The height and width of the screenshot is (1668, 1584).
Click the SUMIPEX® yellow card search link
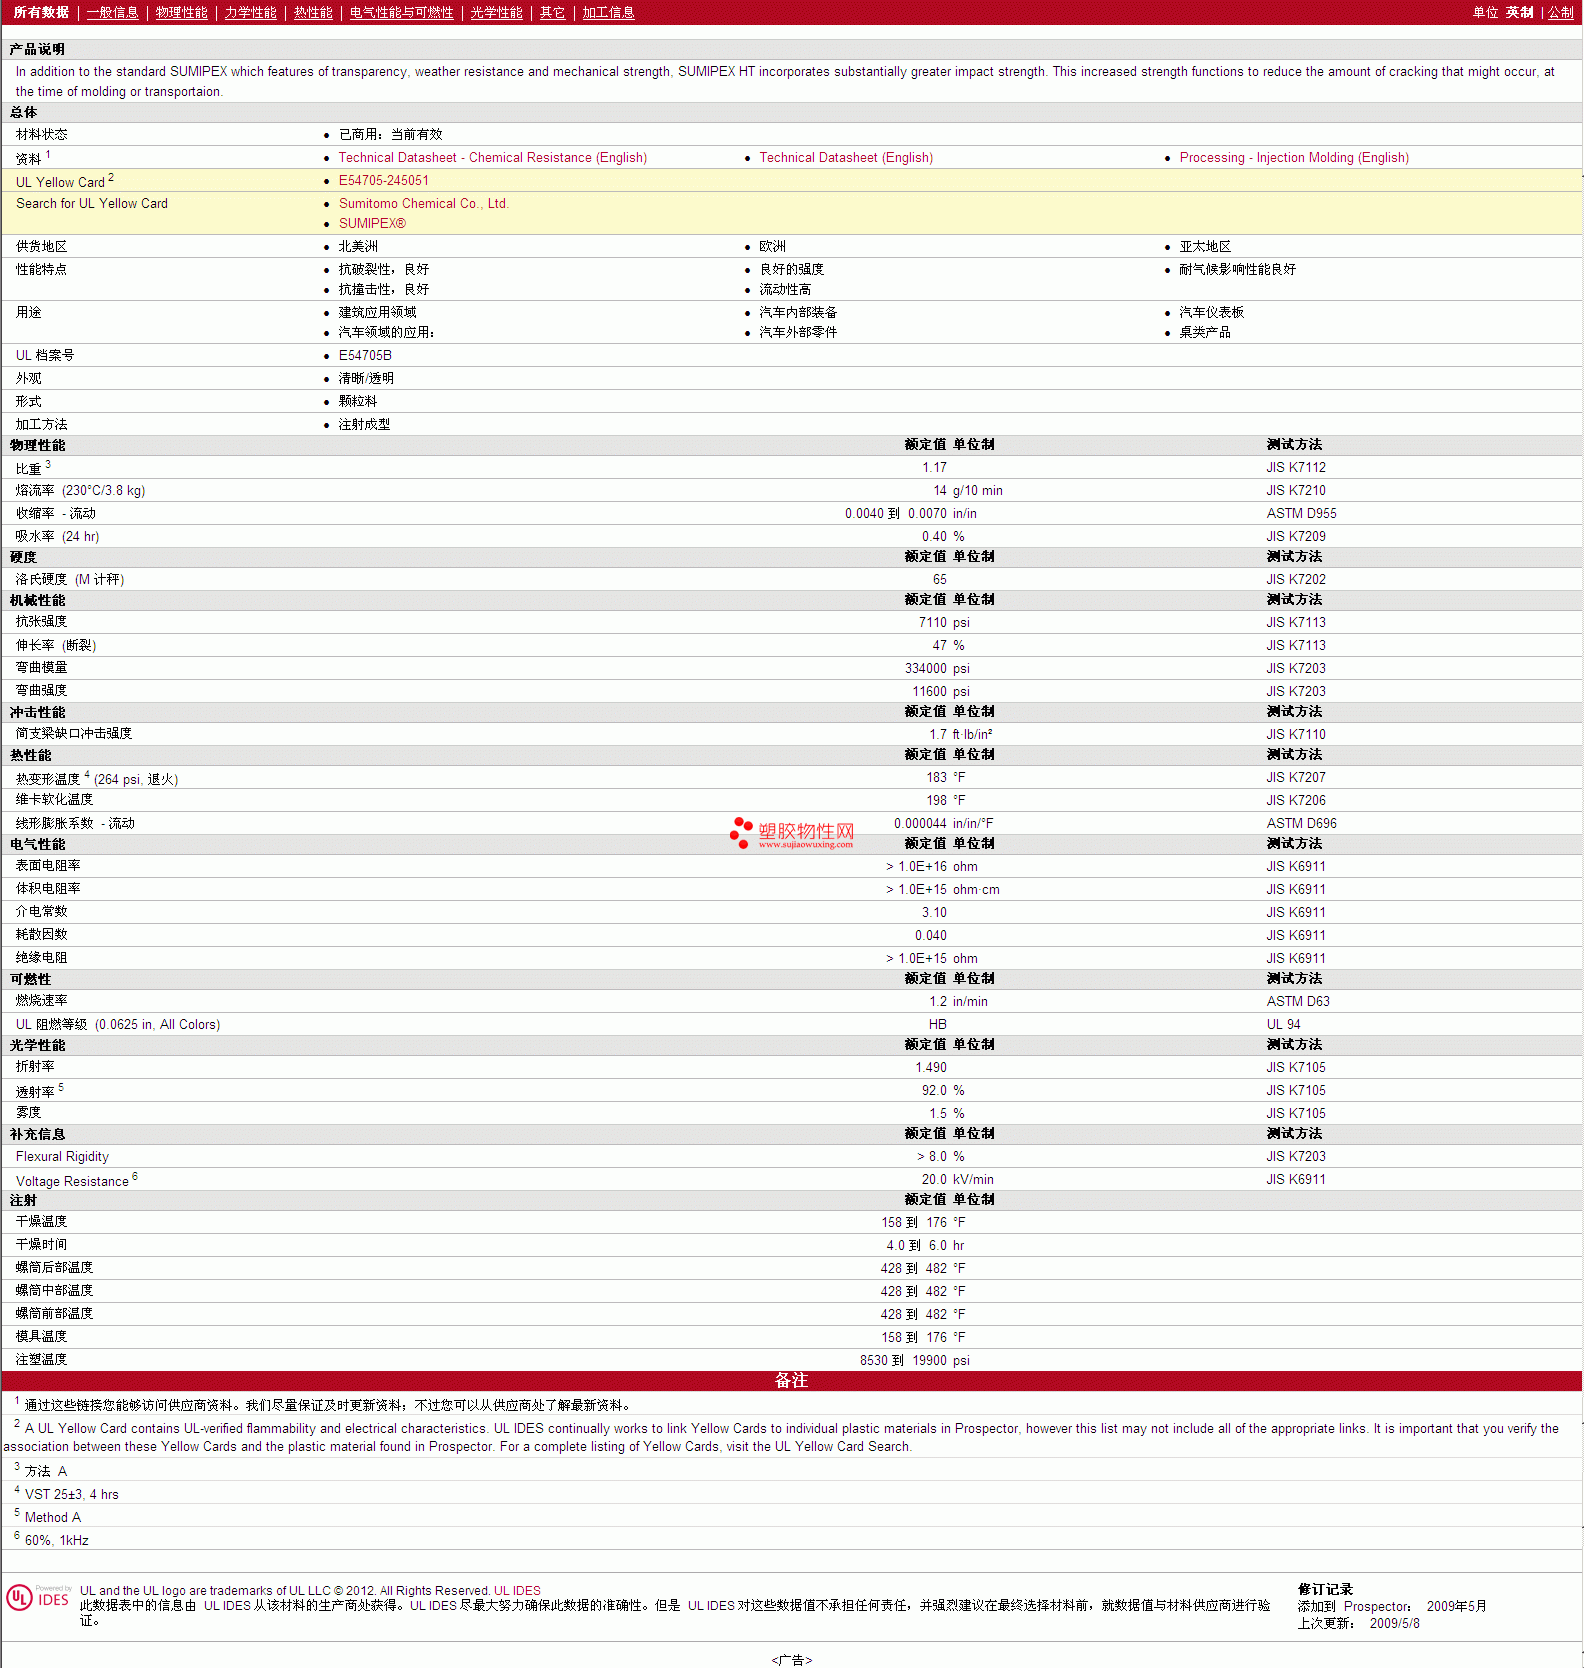pyautogui.click(x=372, y=224)
